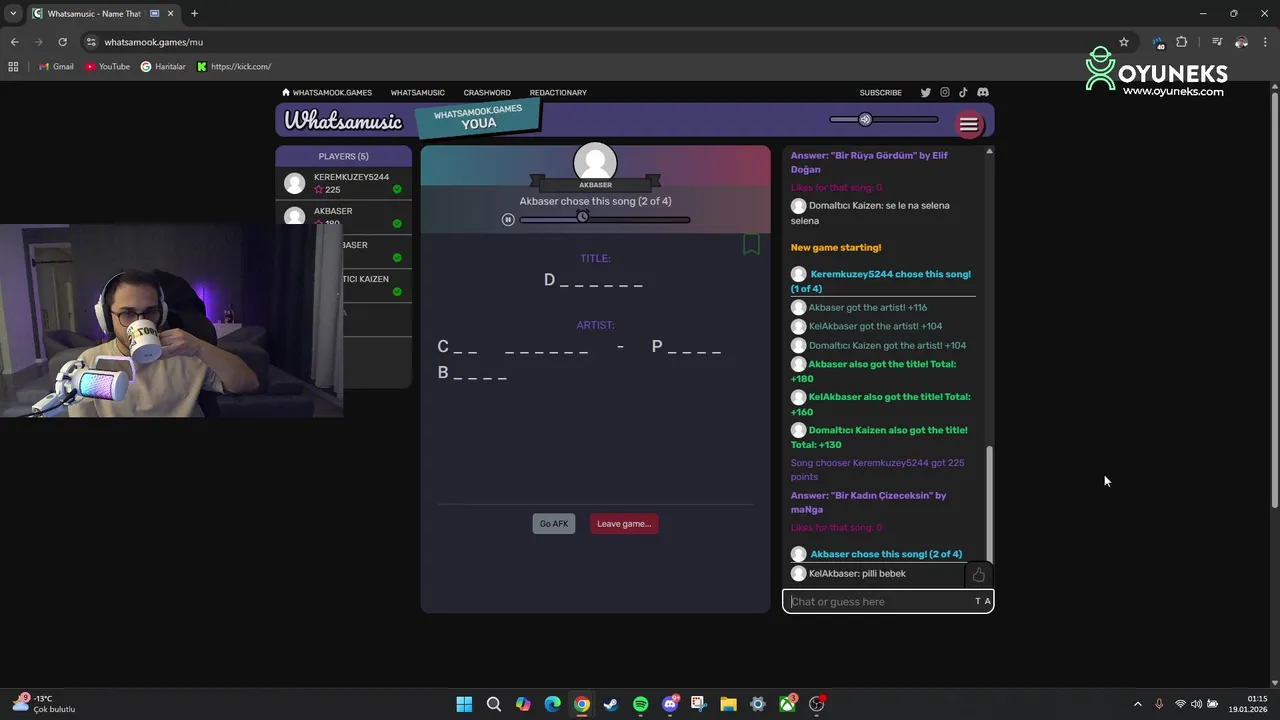Open Chrome extensions puzzle icon

[1181, 42]
